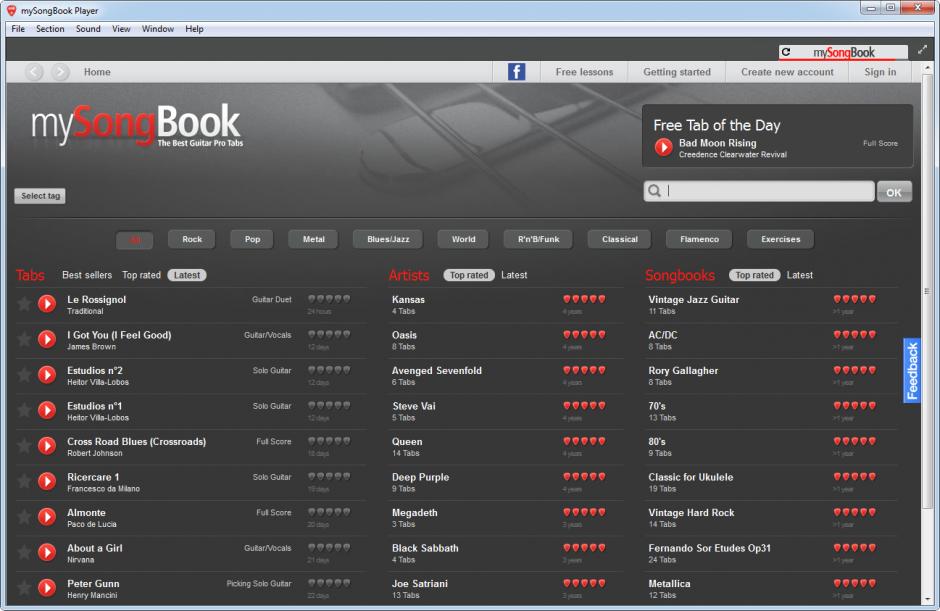Reload page via refresh icon
Viewport: 940px width, 611px height.
click(x=786, y=52)
